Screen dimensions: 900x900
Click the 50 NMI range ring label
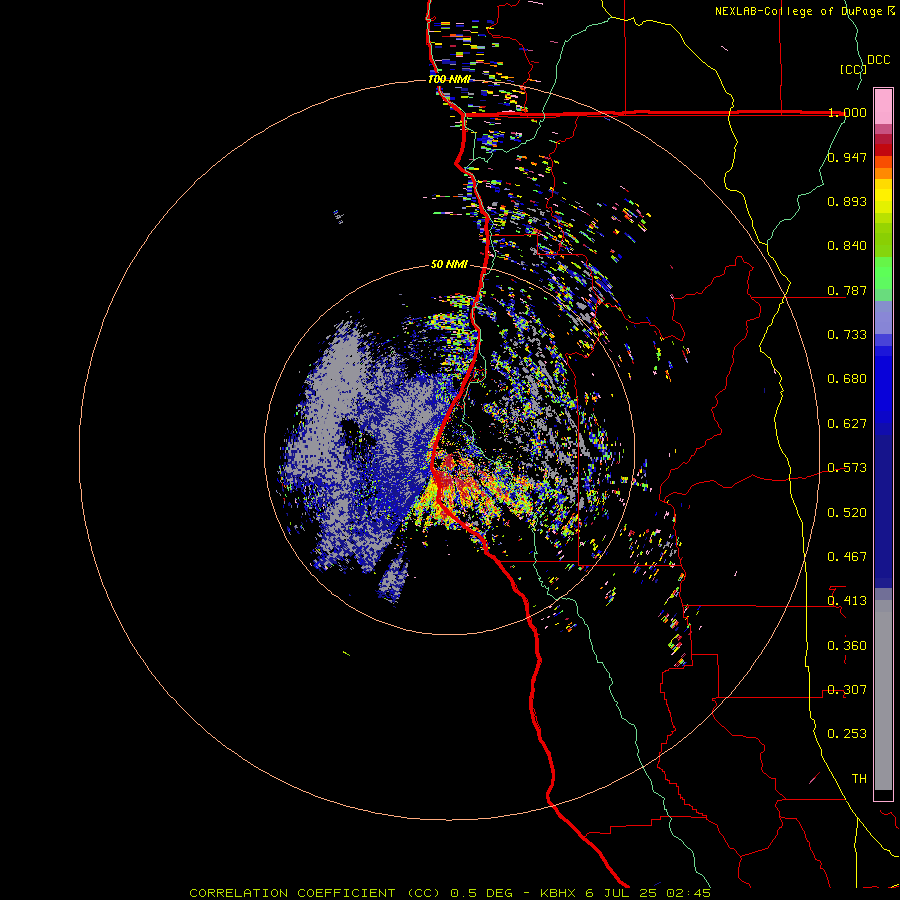[449, 264]
